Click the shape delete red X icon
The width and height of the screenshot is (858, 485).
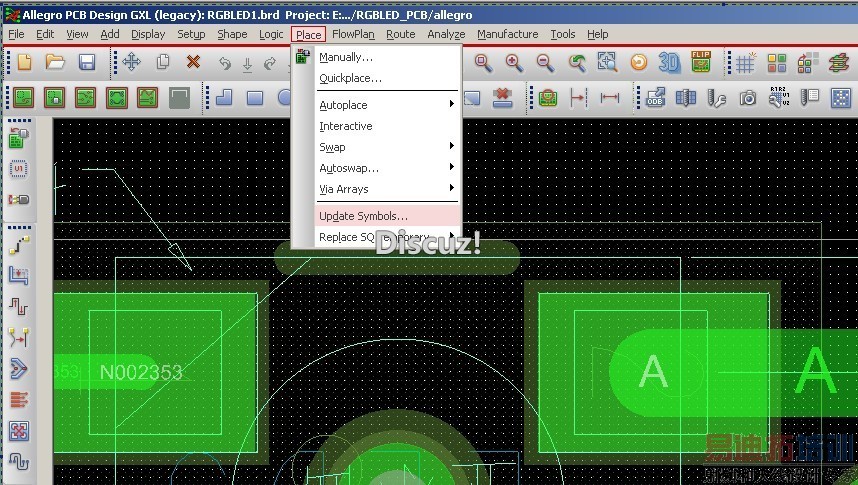(x=502, y=98)
